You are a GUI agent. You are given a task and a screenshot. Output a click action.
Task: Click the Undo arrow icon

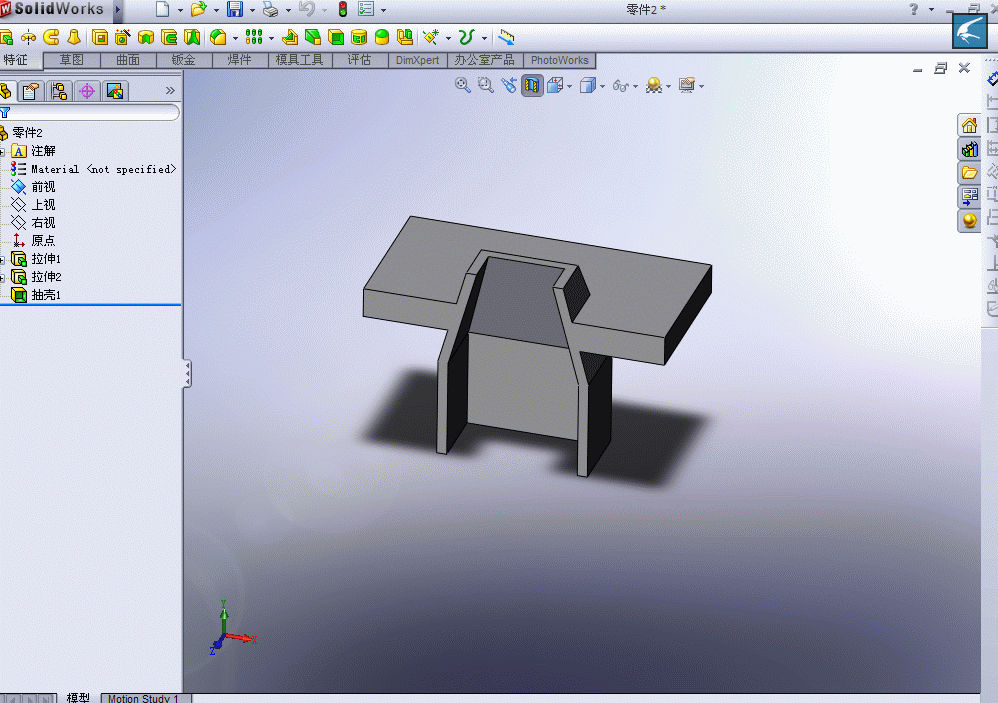(x=307, y=10)
